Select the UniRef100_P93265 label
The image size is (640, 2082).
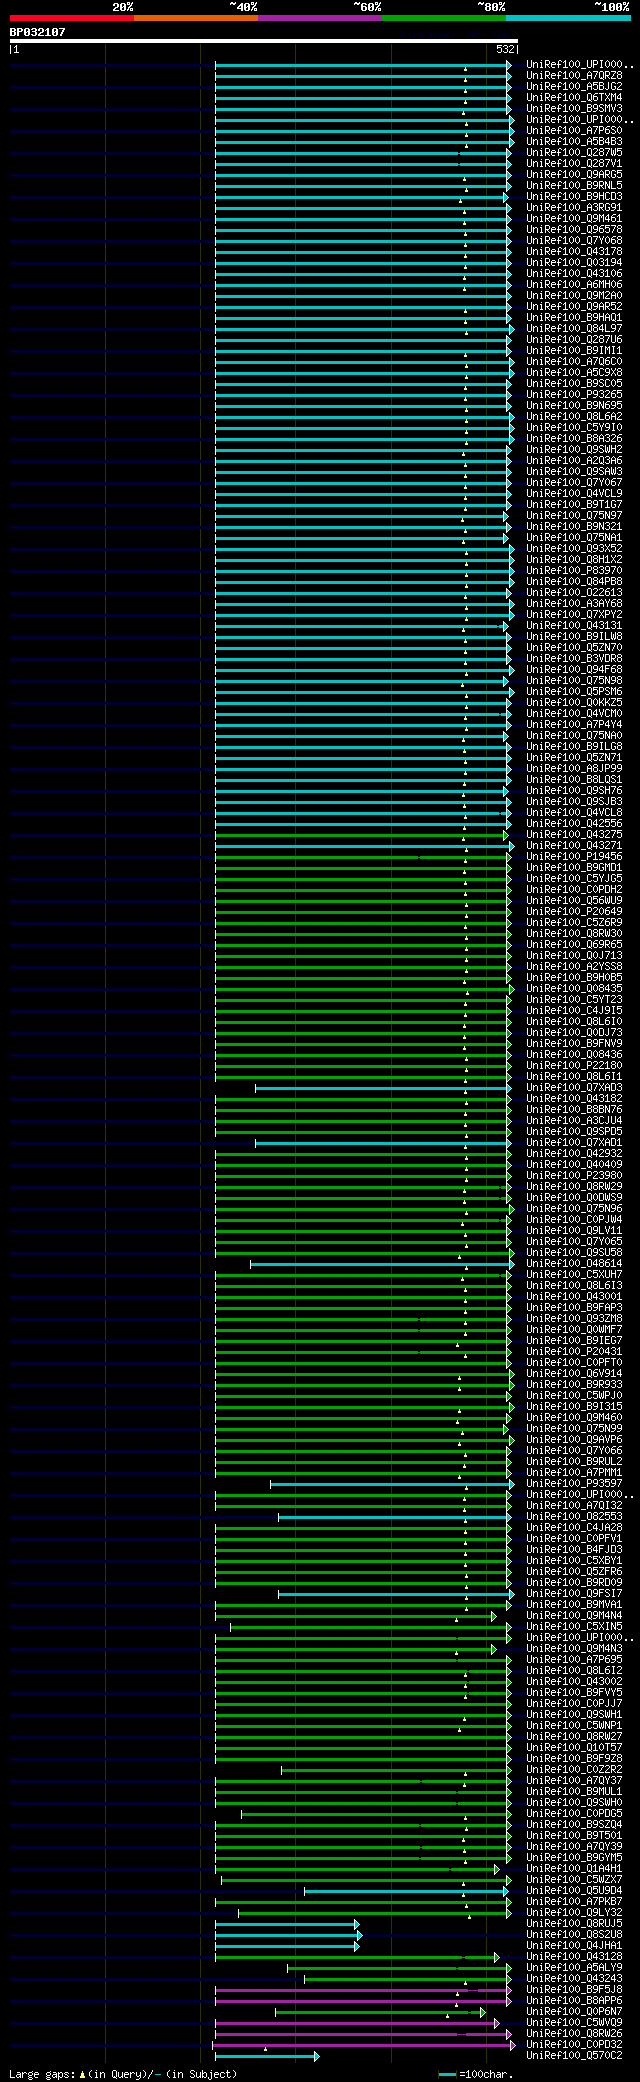(x=574, y=394)
